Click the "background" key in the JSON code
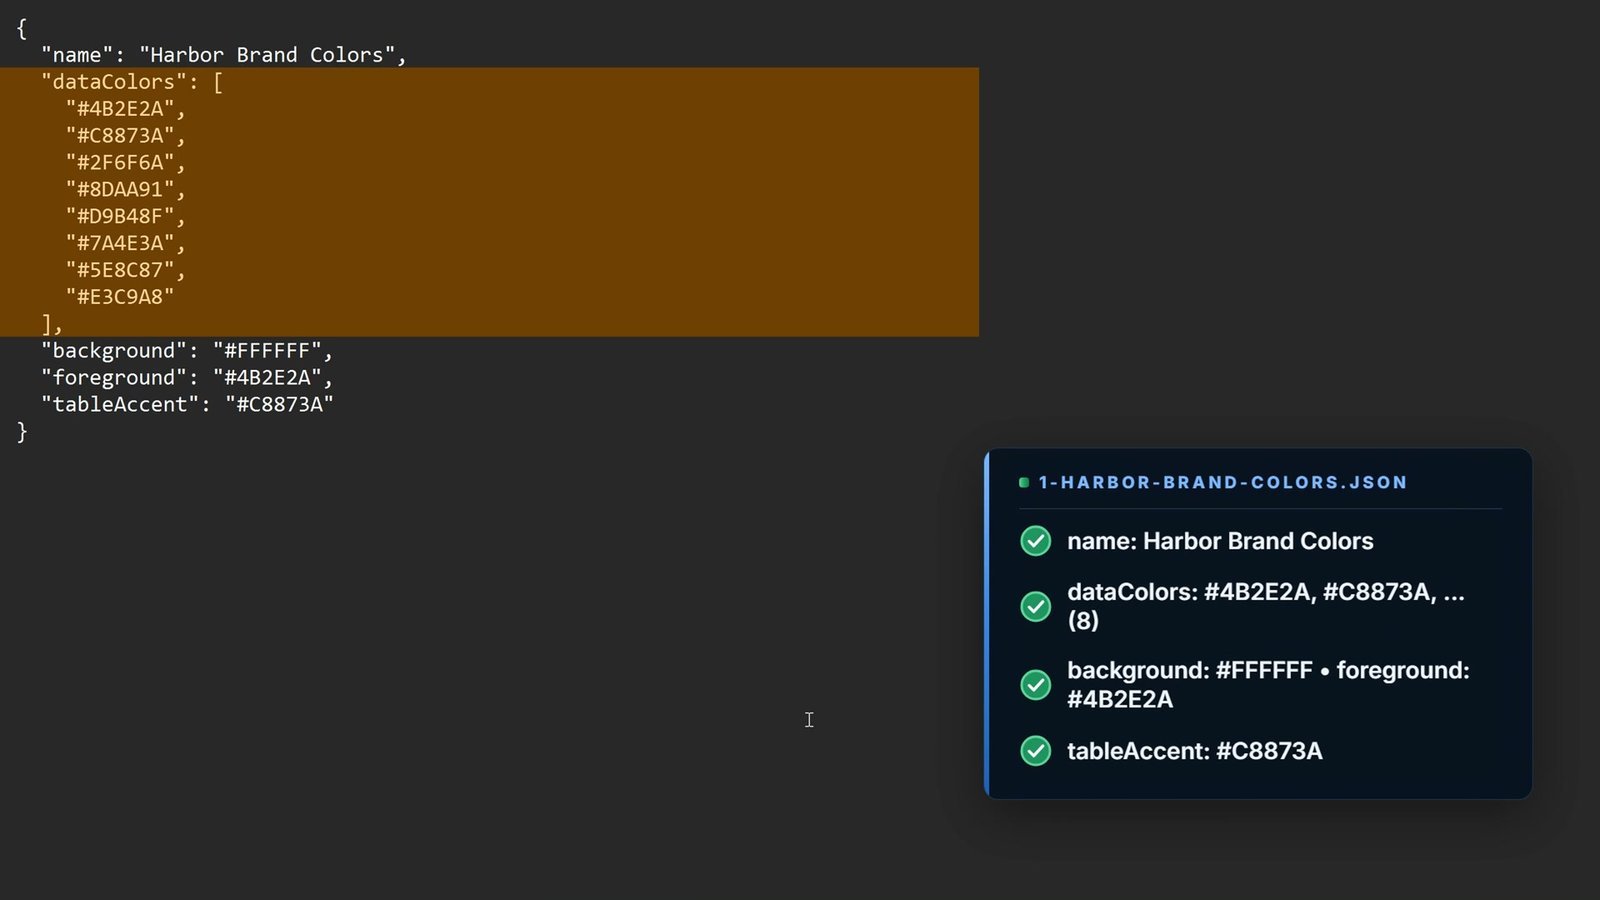The width and height of the screenshot is (1600, 900). (114, 351)
